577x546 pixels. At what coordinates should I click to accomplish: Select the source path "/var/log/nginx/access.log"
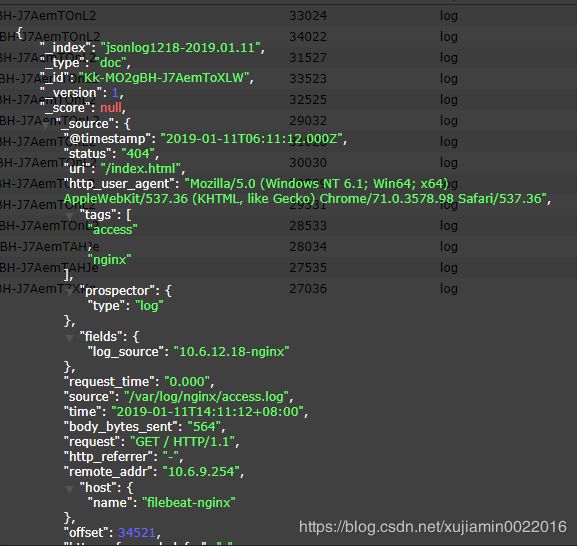[x=206, y=397]
